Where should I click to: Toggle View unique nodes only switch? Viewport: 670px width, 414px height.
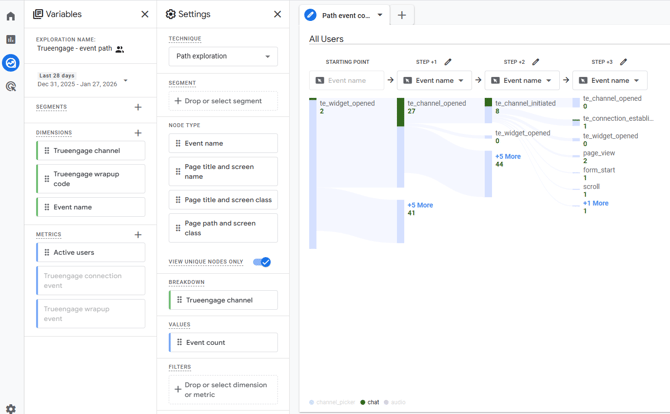(x=262, y=262)
